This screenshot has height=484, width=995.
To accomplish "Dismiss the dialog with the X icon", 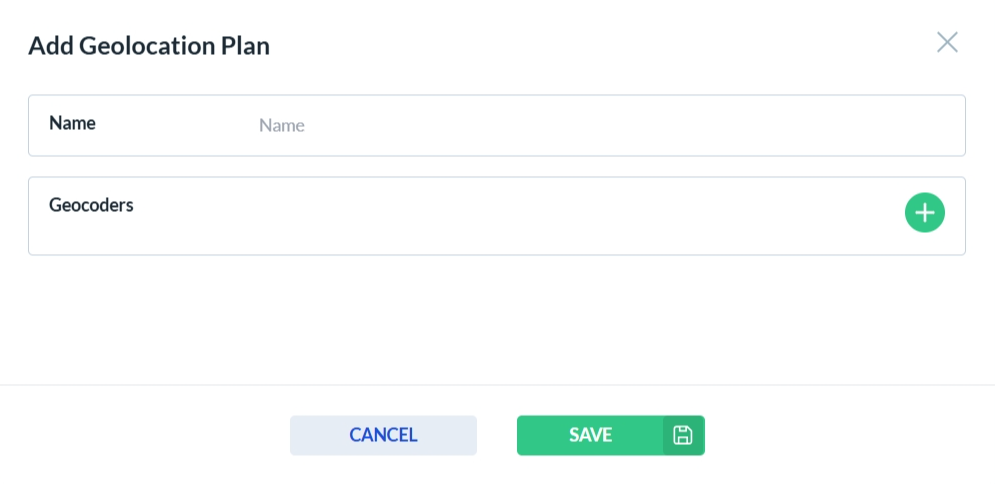I will point(946,42).
